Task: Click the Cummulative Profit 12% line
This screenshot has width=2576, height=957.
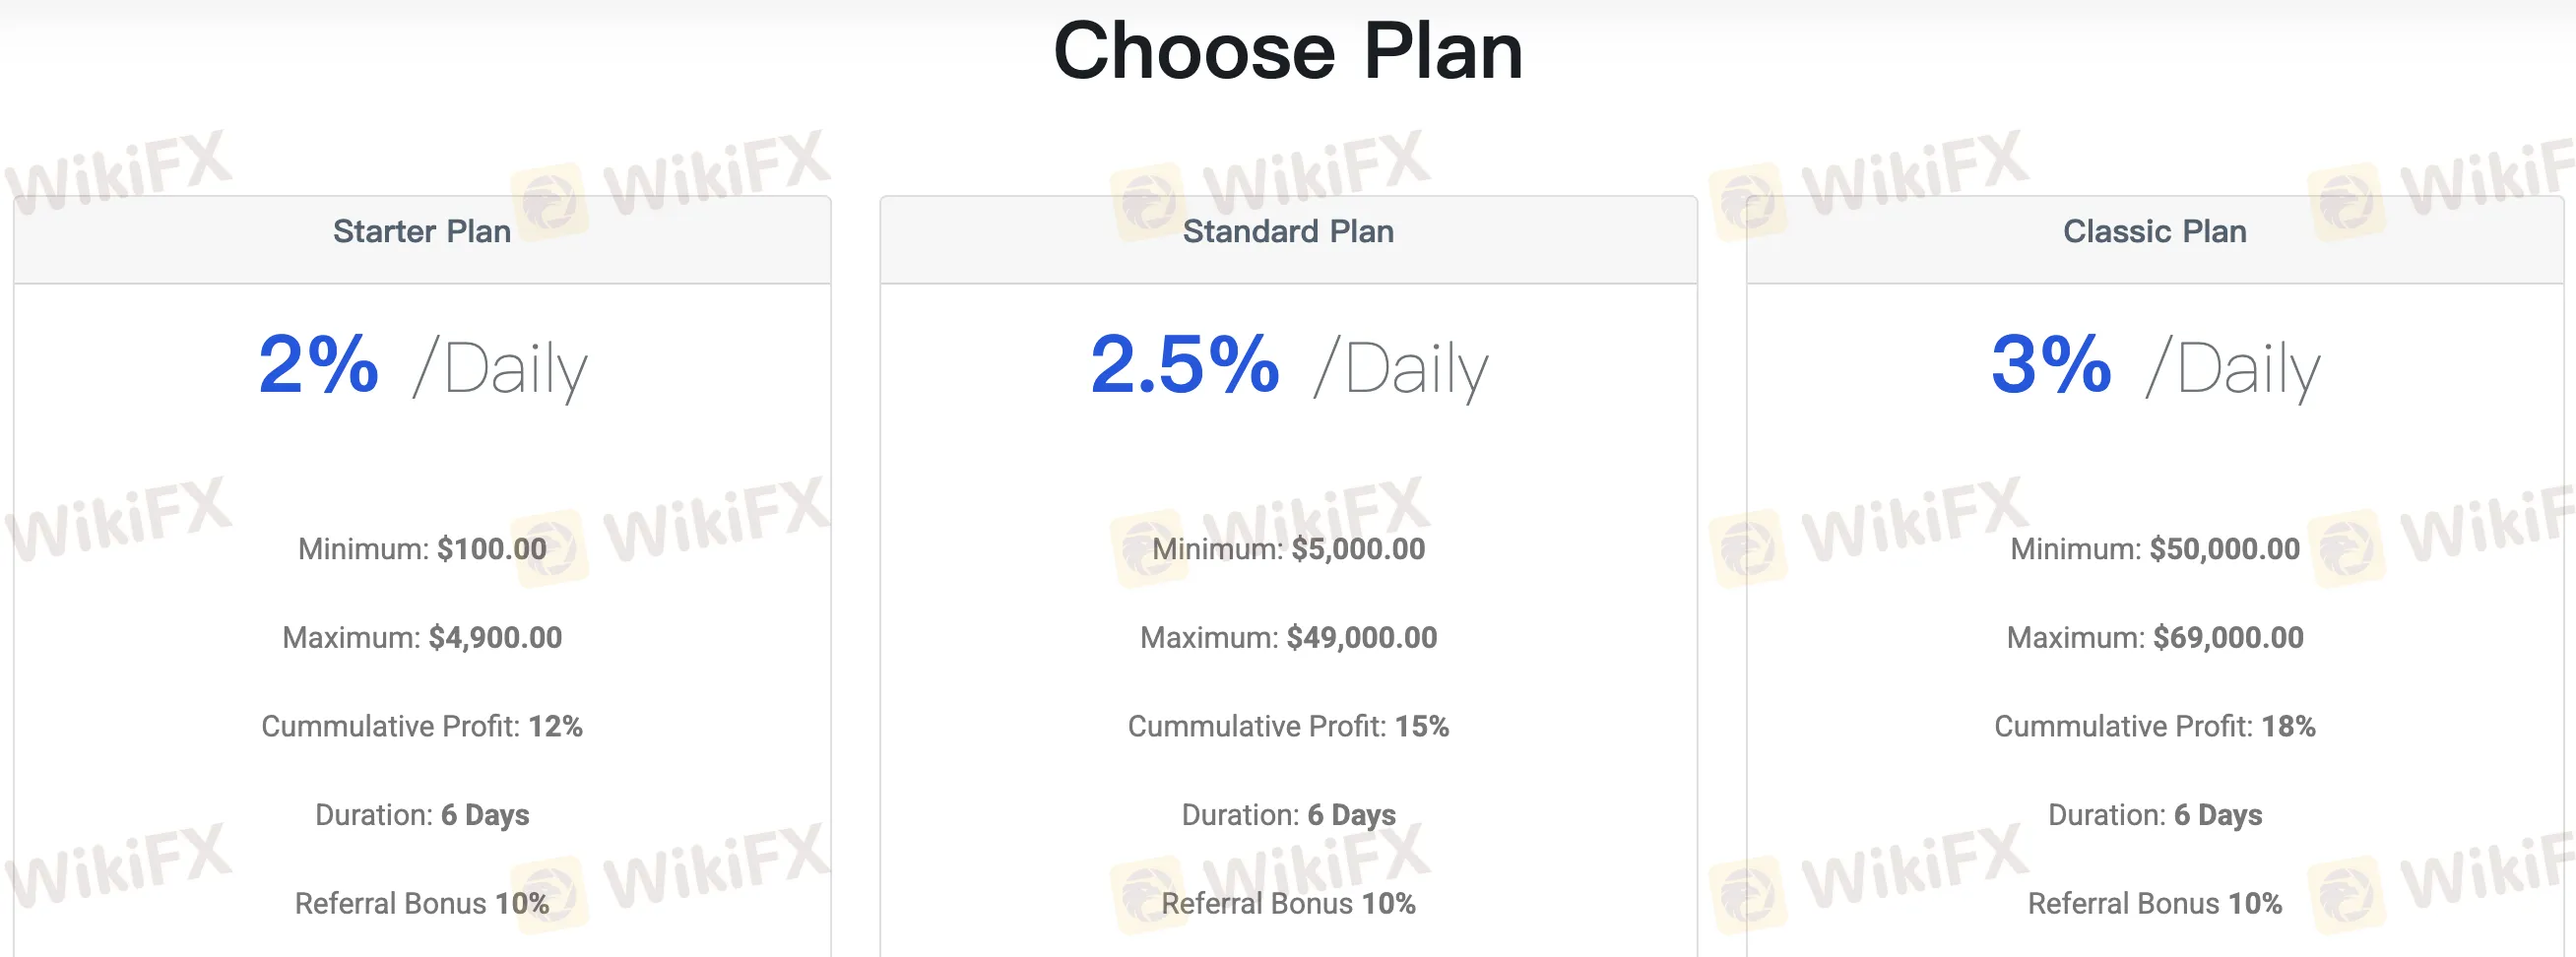Action: pyautogui.click(x=421, y=727)
